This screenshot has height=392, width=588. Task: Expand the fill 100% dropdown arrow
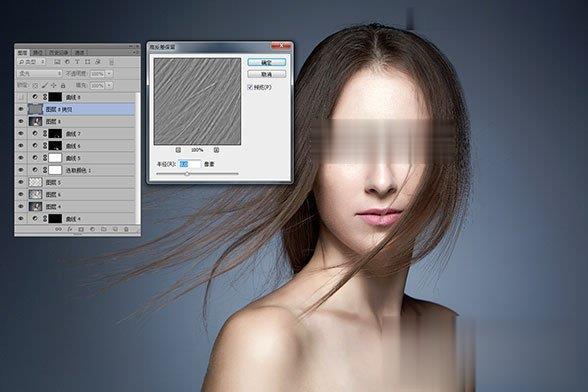(x=109, y=86)
